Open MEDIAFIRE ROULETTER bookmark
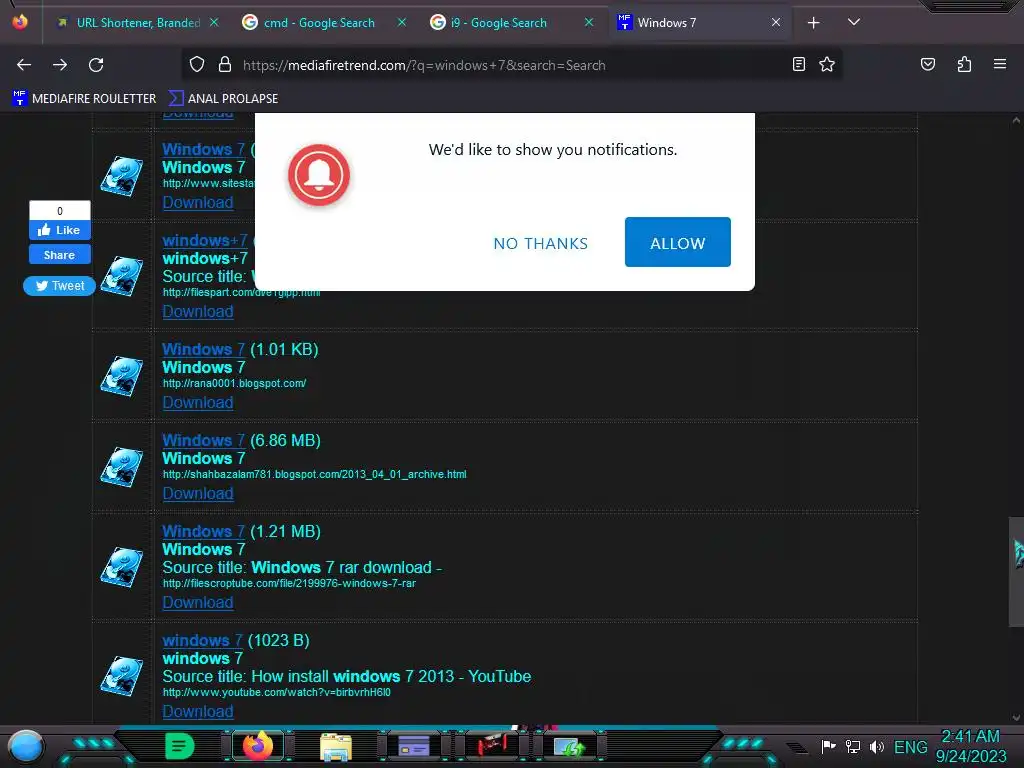This screenshot has height=768, width=1024. pos(84,99)
